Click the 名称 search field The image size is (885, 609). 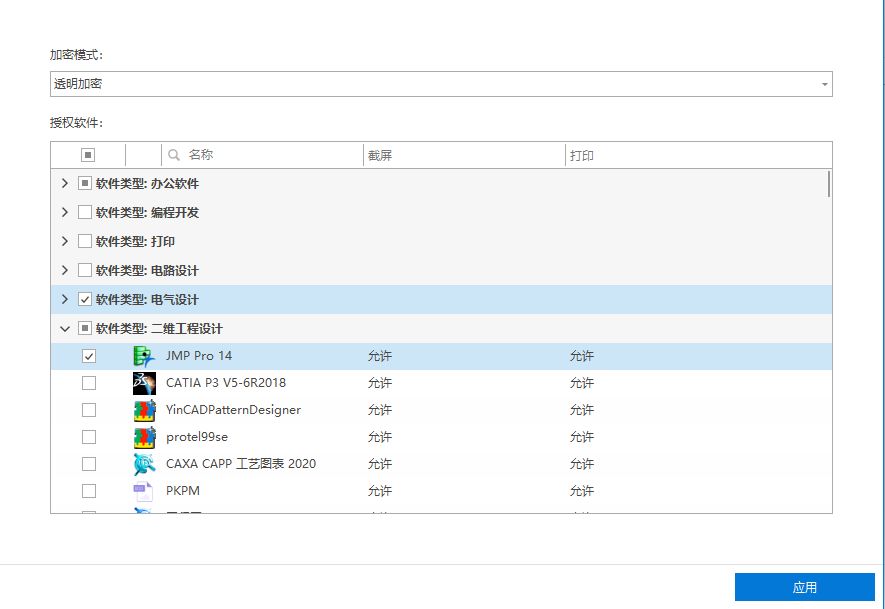(262, 155)
